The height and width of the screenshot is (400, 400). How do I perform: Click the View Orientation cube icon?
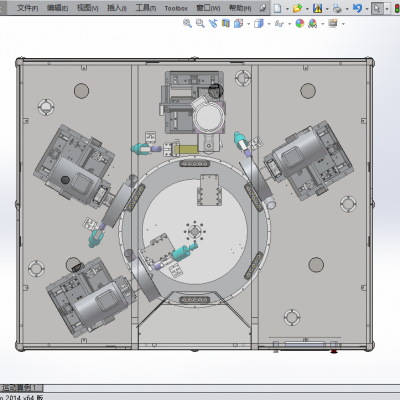point(238,23)
